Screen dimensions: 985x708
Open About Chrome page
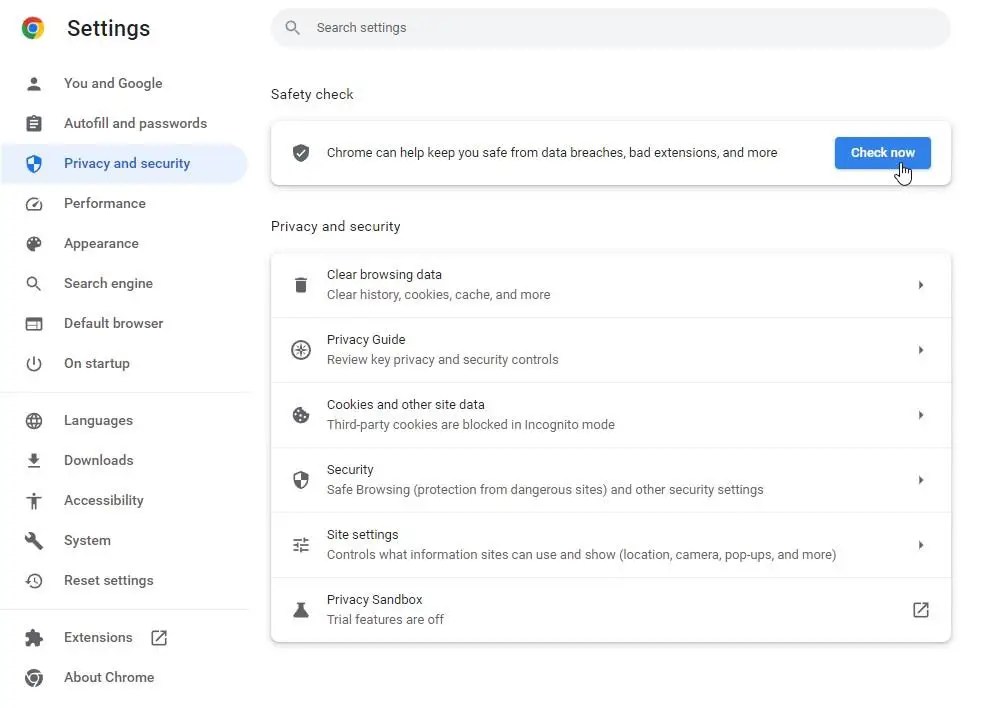click(x=108, y=677)
